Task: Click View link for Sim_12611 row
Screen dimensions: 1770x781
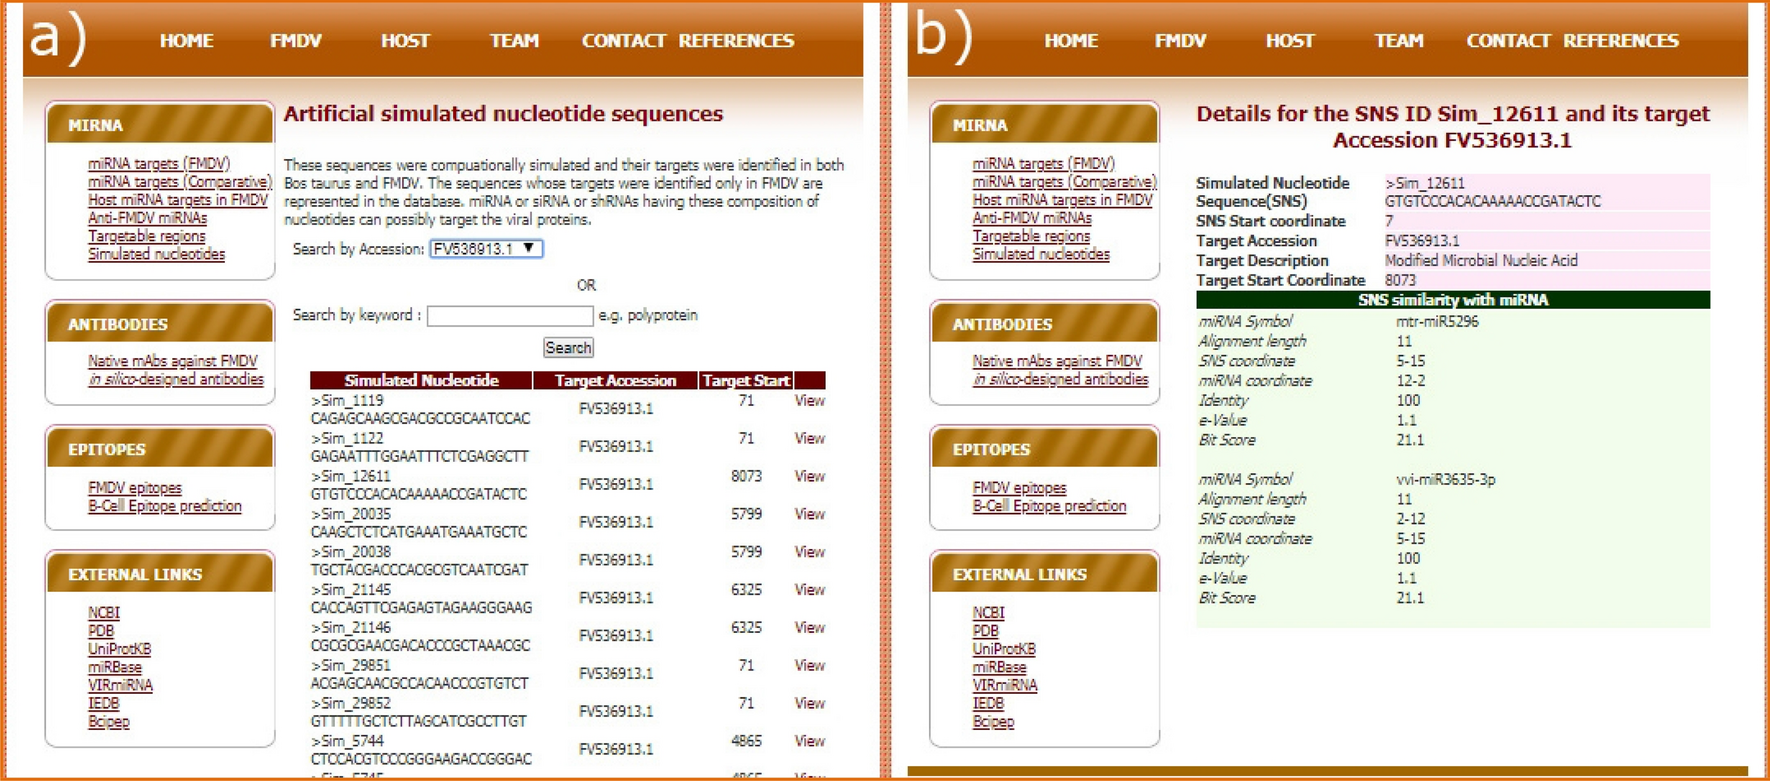Action: coord(810,477)
